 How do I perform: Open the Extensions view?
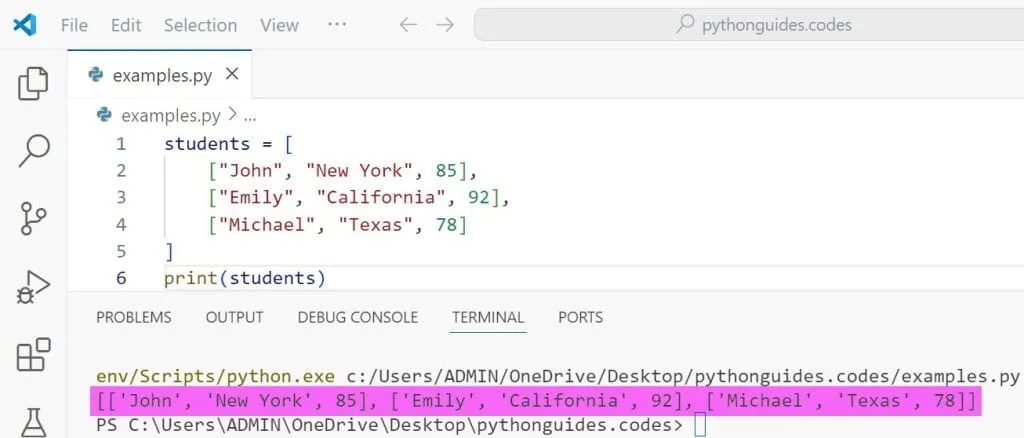tap(33, 354)
